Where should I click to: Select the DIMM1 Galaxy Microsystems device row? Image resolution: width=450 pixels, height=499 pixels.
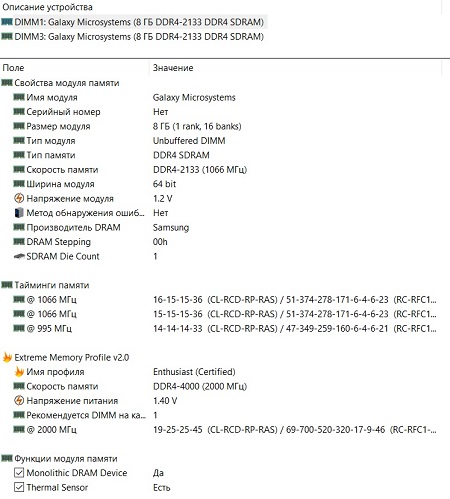pos(133,22)
